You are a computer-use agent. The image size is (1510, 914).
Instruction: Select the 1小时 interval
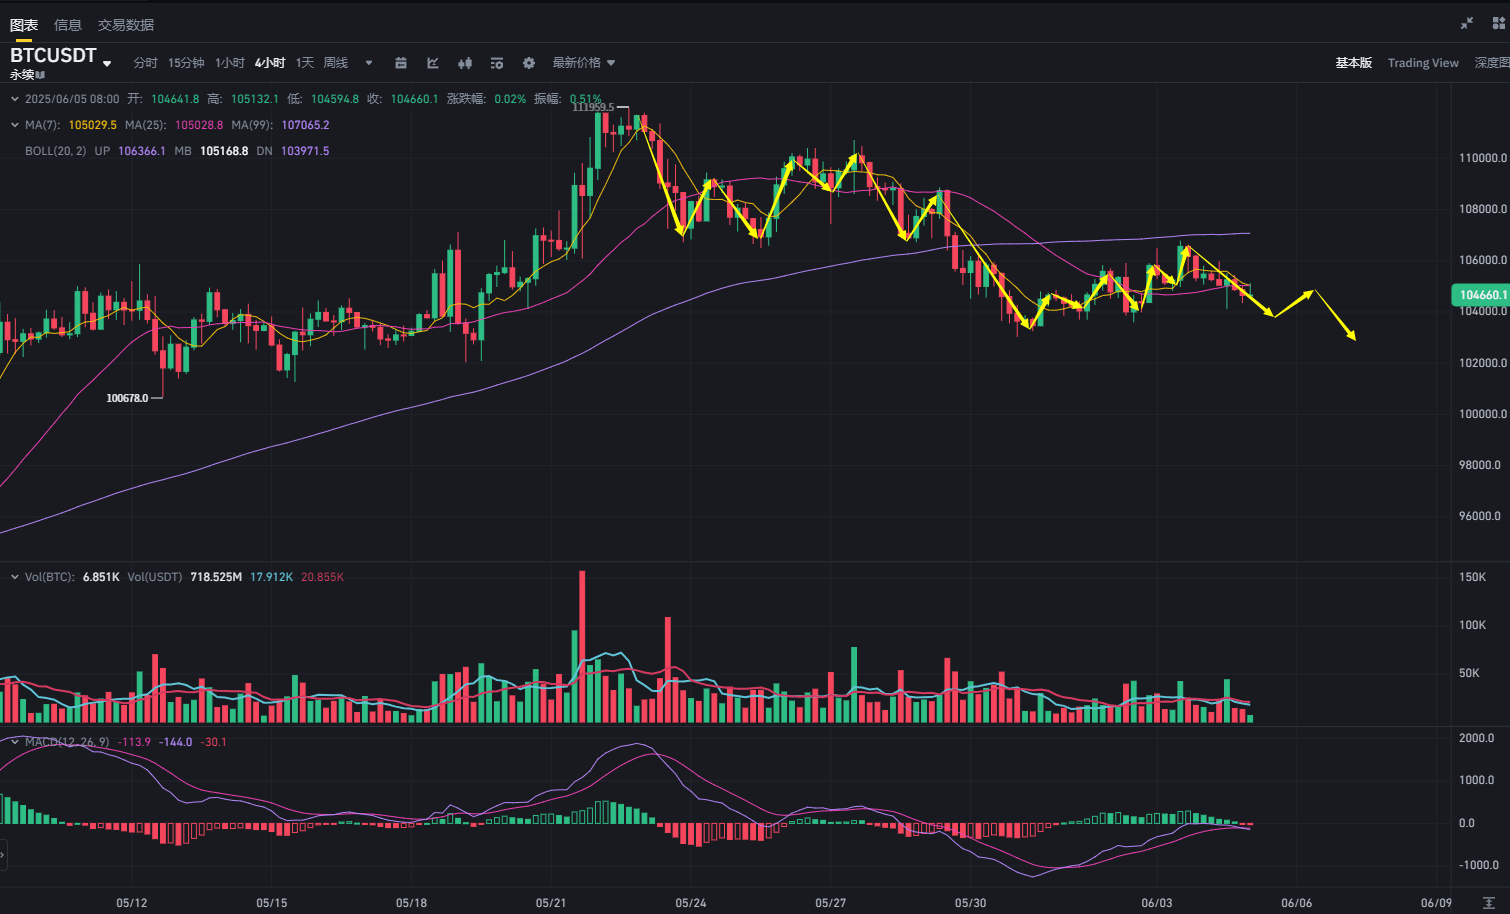[230, 63]
